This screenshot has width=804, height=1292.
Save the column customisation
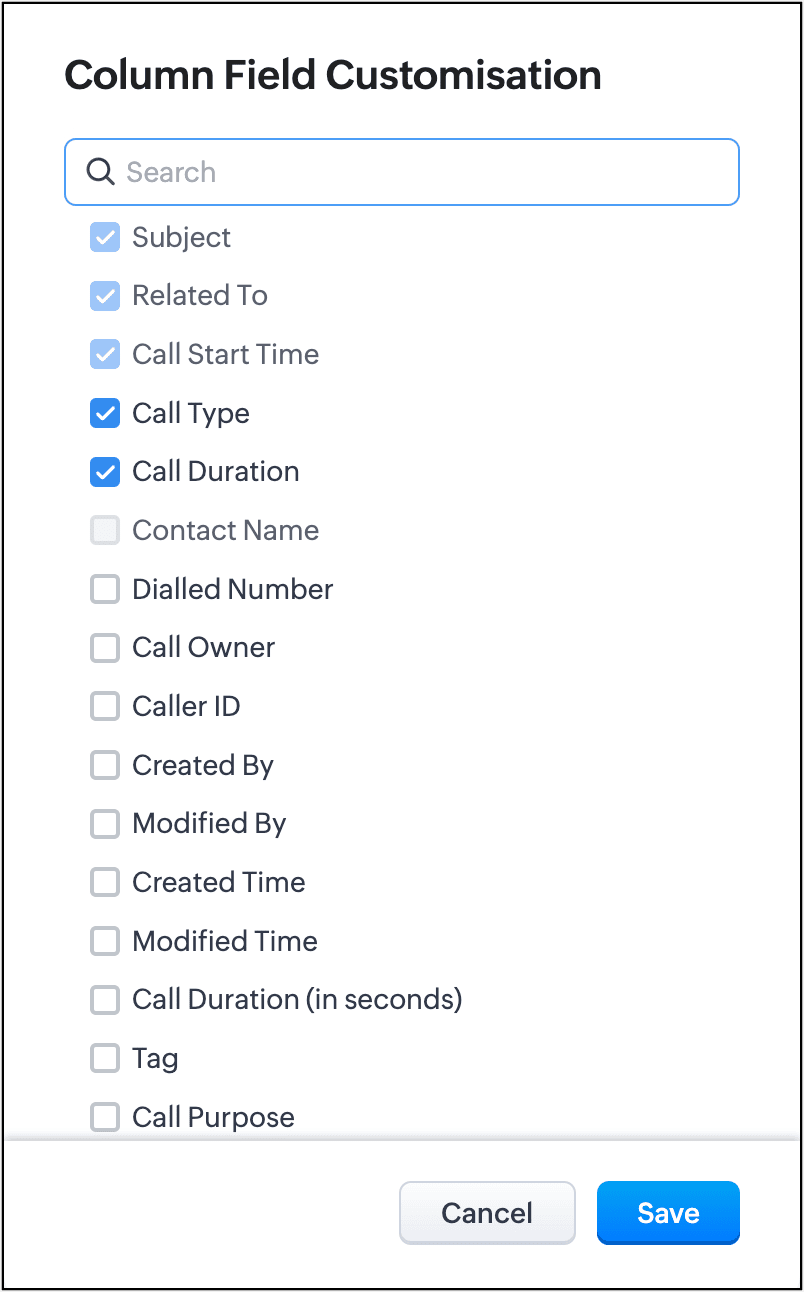tap(668, 1213)
